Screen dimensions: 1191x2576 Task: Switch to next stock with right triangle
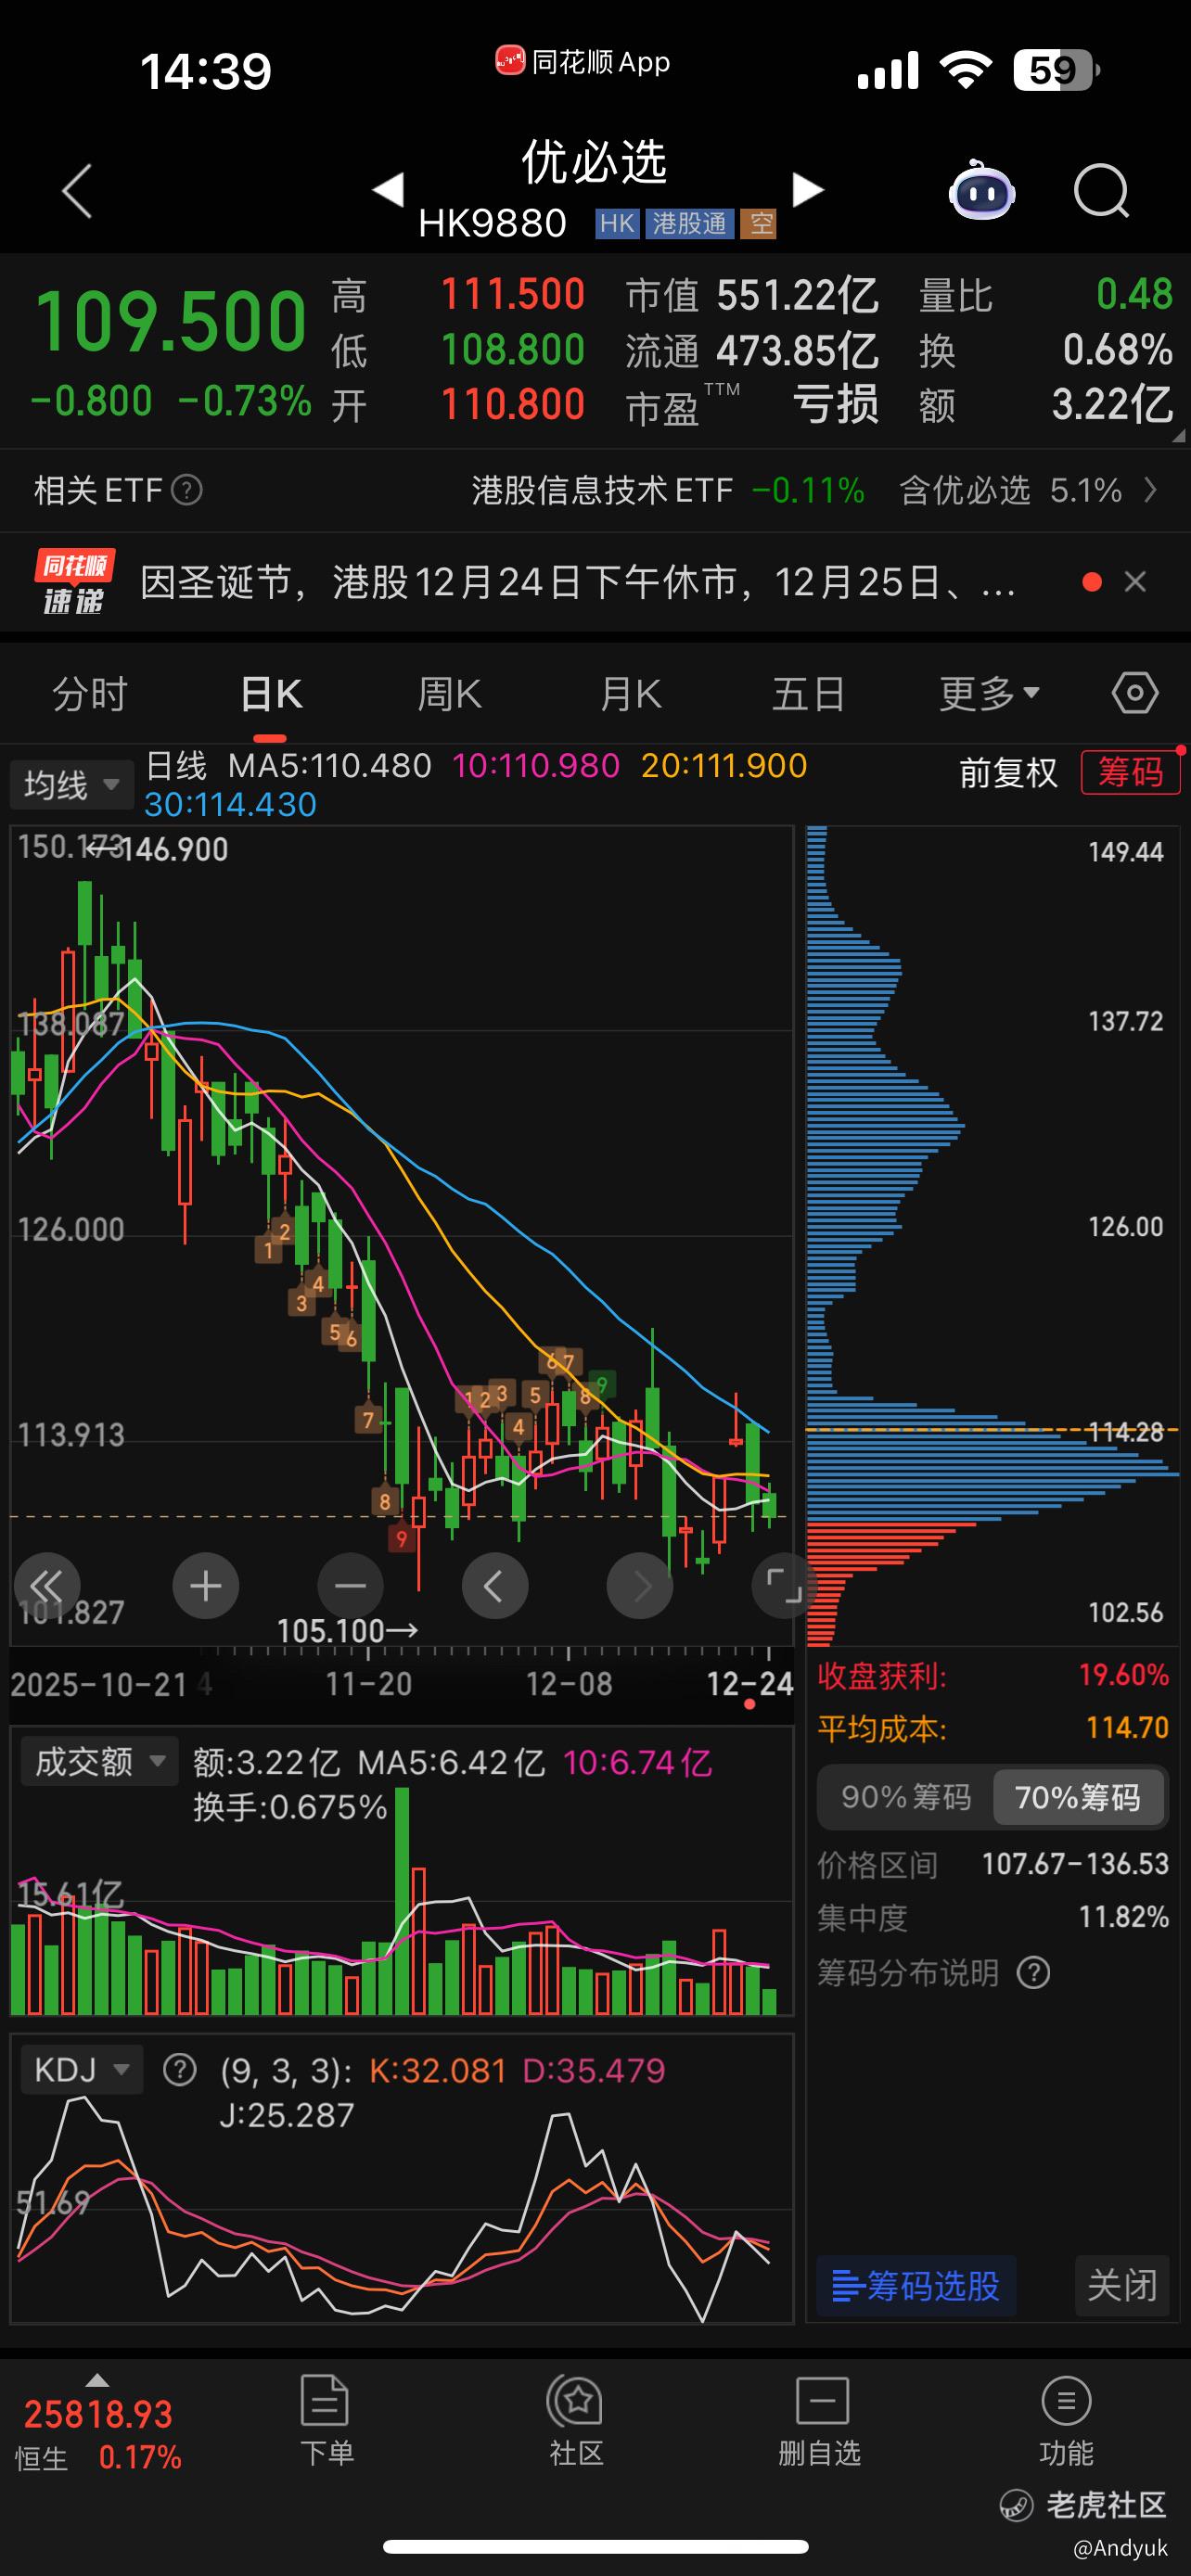tap(807, 189)
